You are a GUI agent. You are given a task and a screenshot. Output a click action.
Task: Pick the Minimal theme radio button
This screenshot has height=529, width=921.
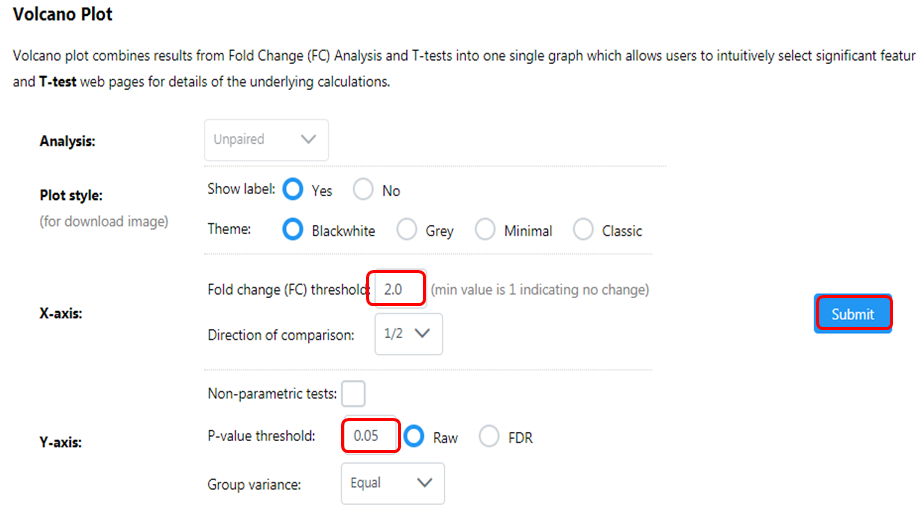click(x=485, y=230)
